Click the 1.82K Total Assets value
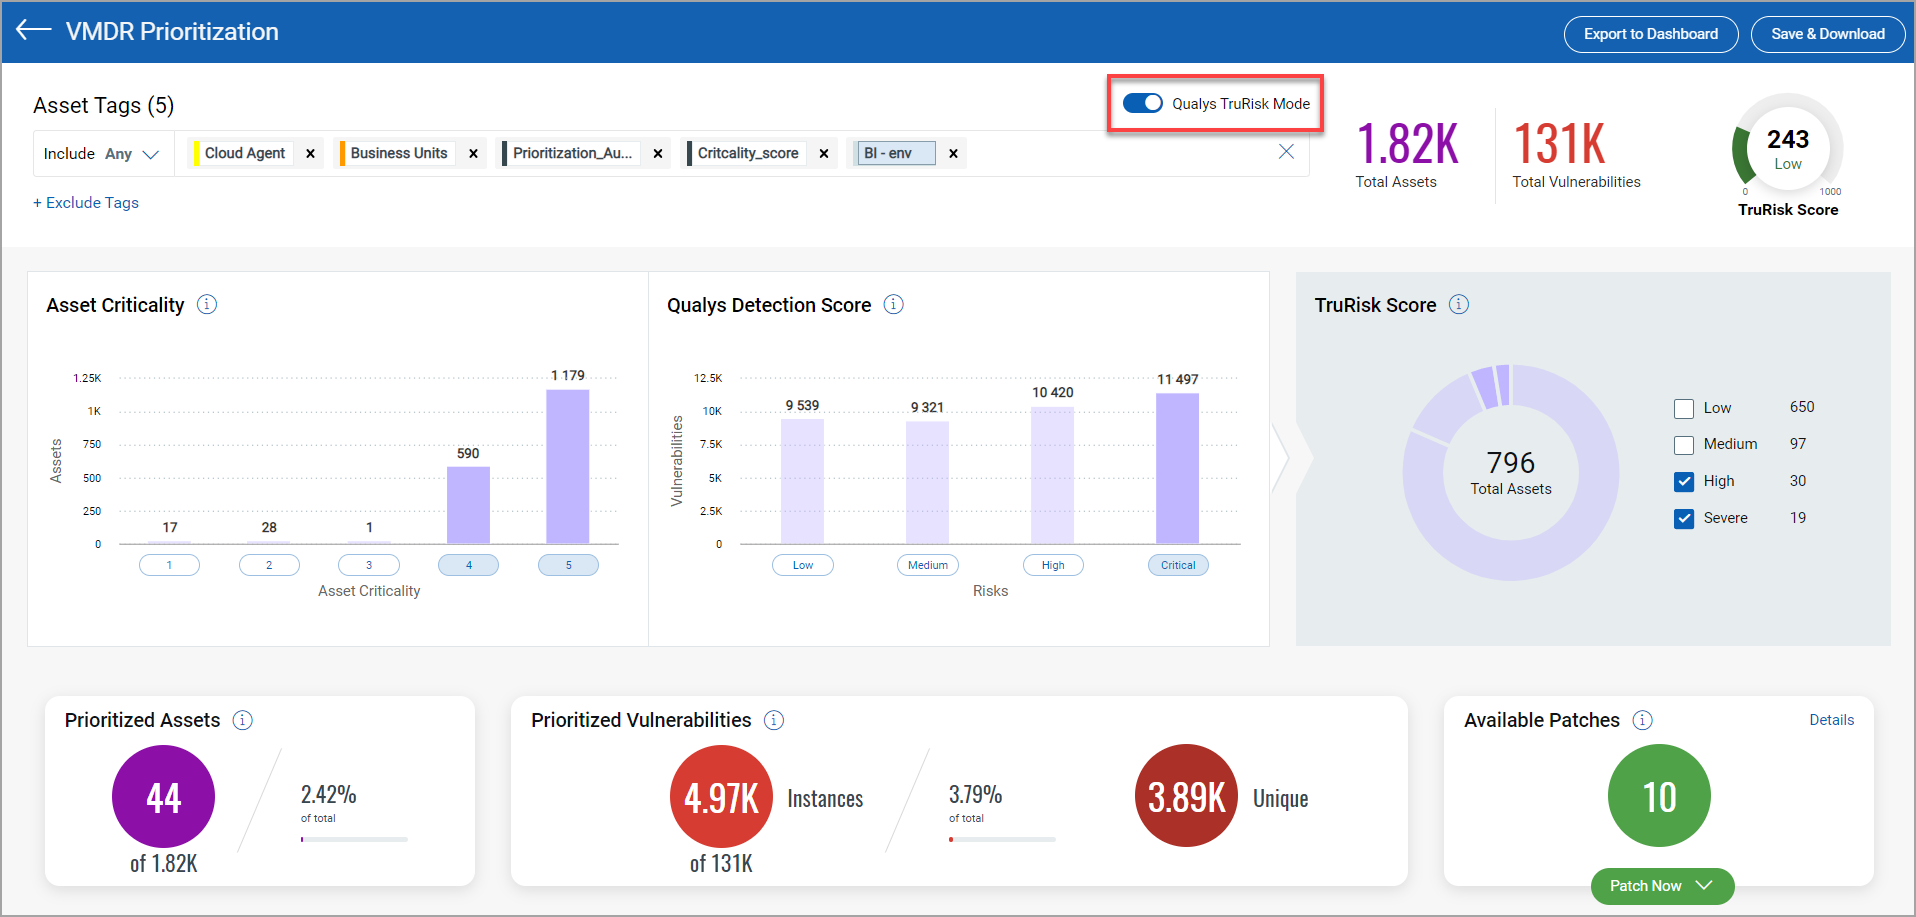 coord(1408,145)
